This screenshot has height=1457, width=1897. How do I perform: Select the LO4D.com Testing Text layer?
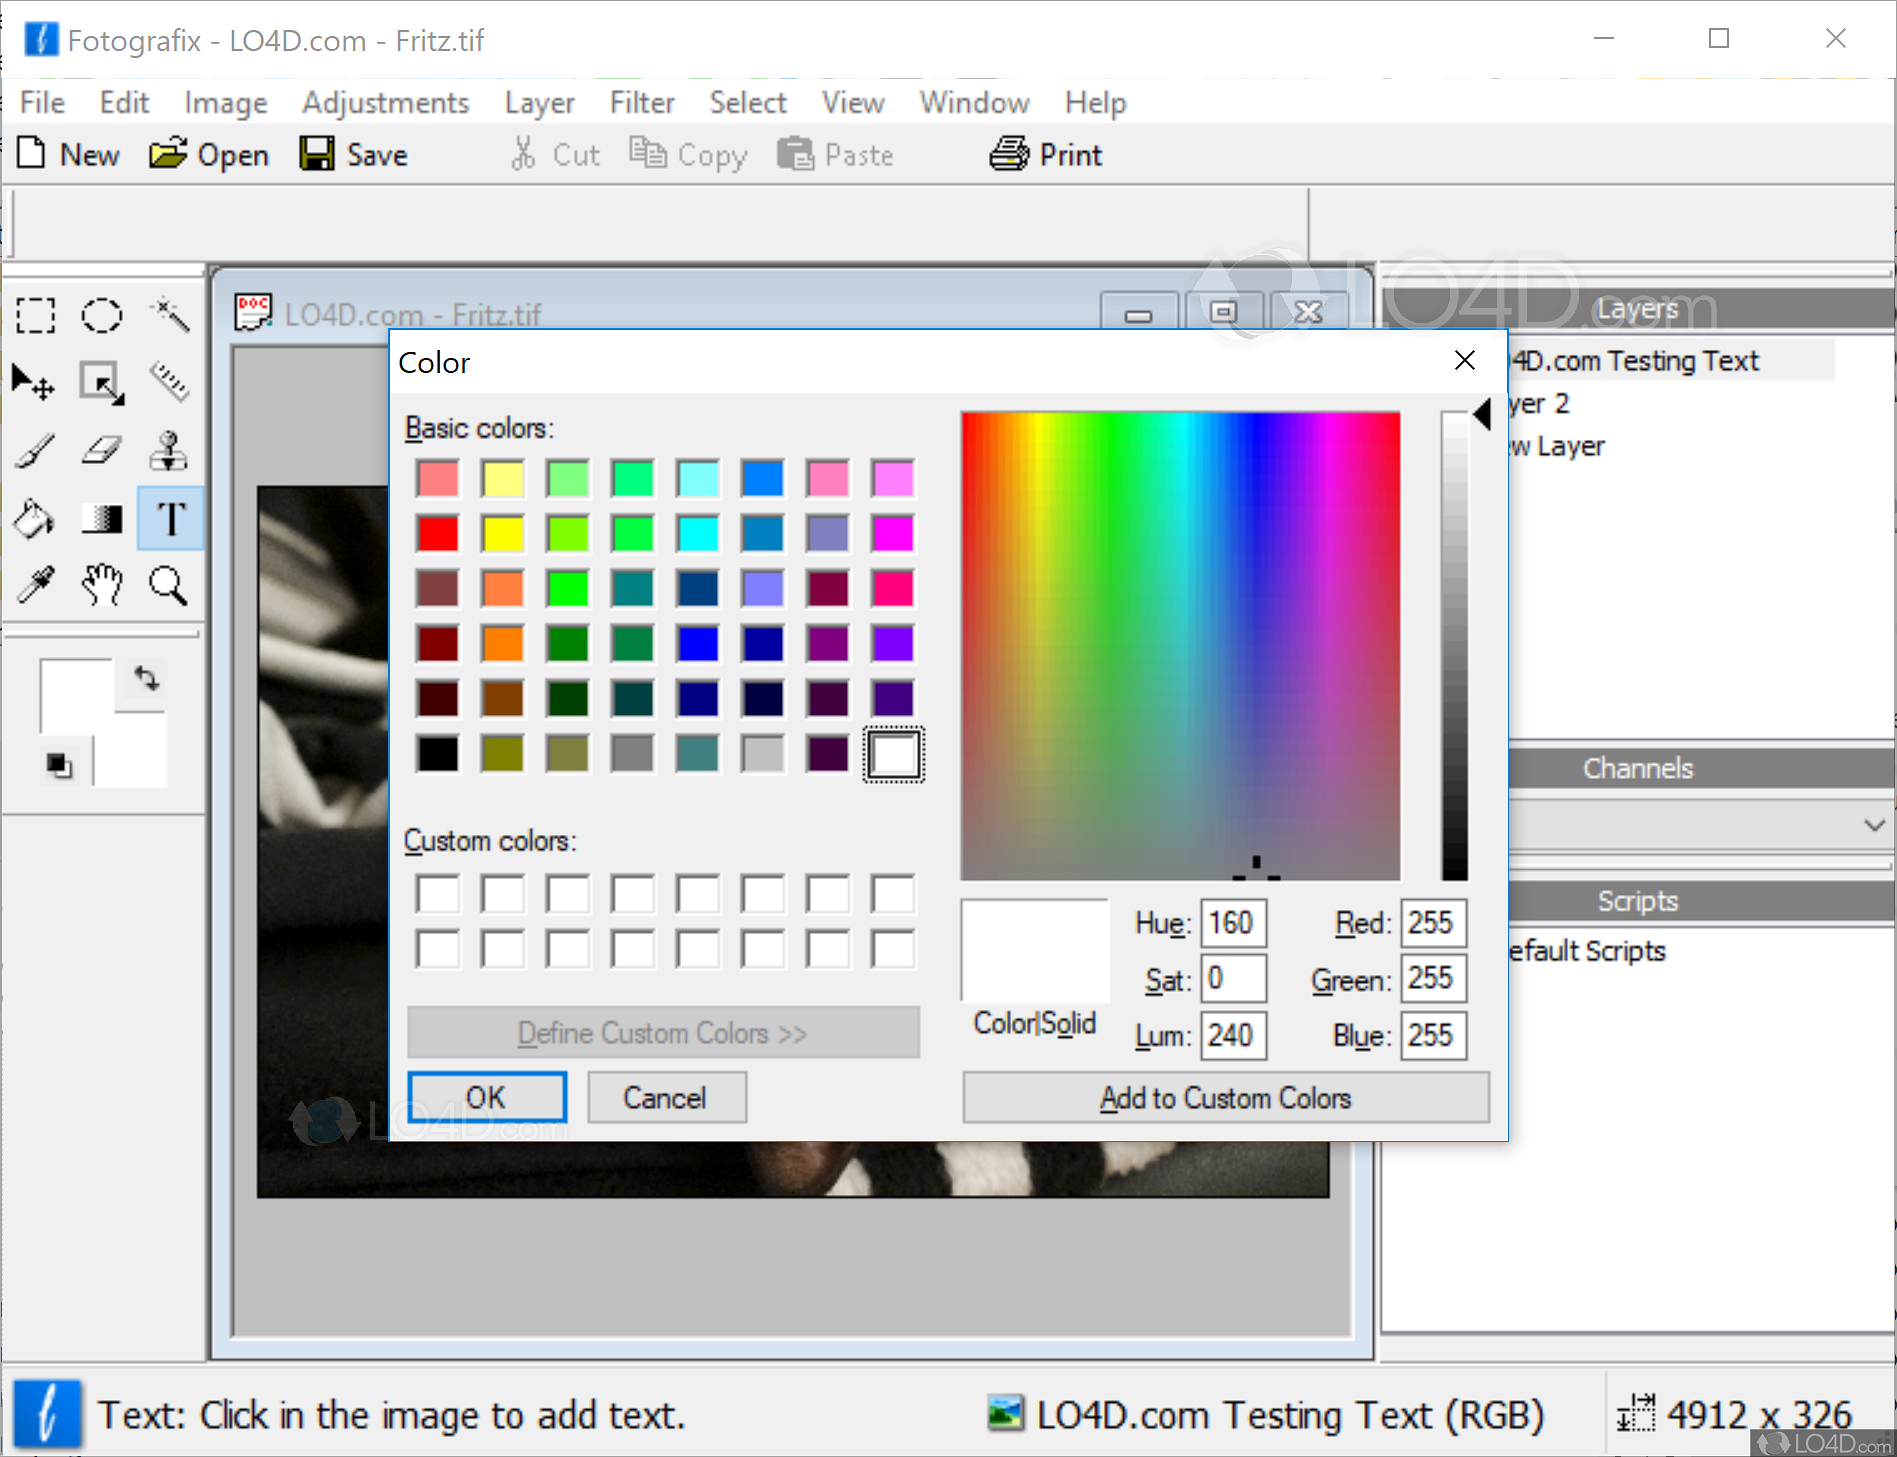(x=1672, y=361)
